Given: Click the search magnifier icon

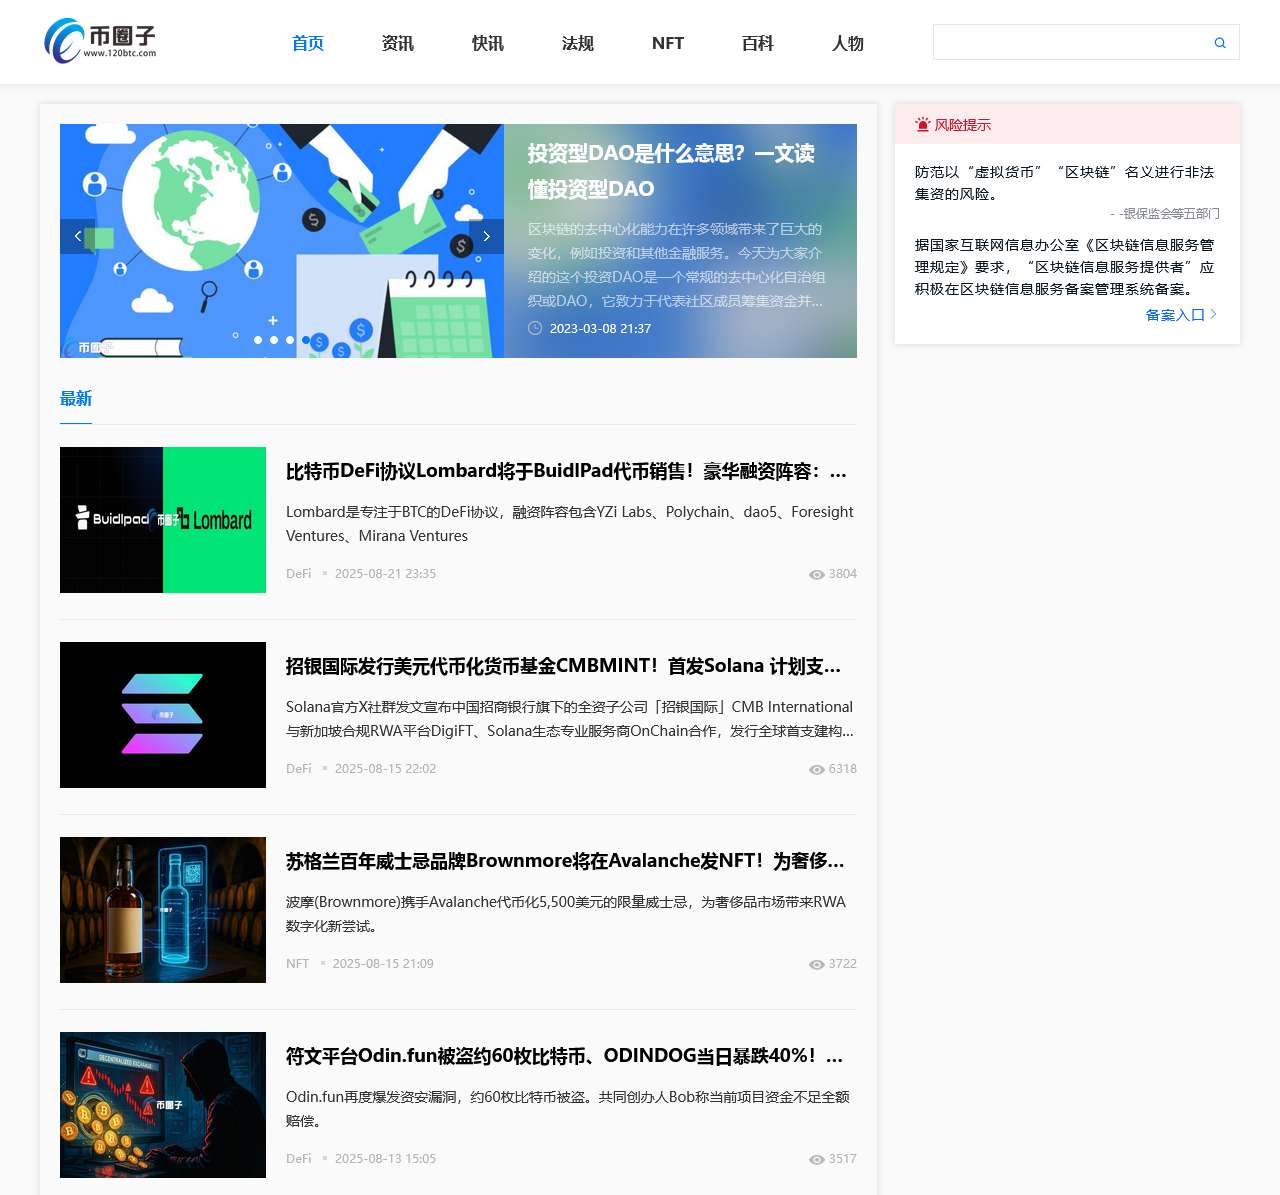Looking at the screenshot, I should click(1220, 42).
